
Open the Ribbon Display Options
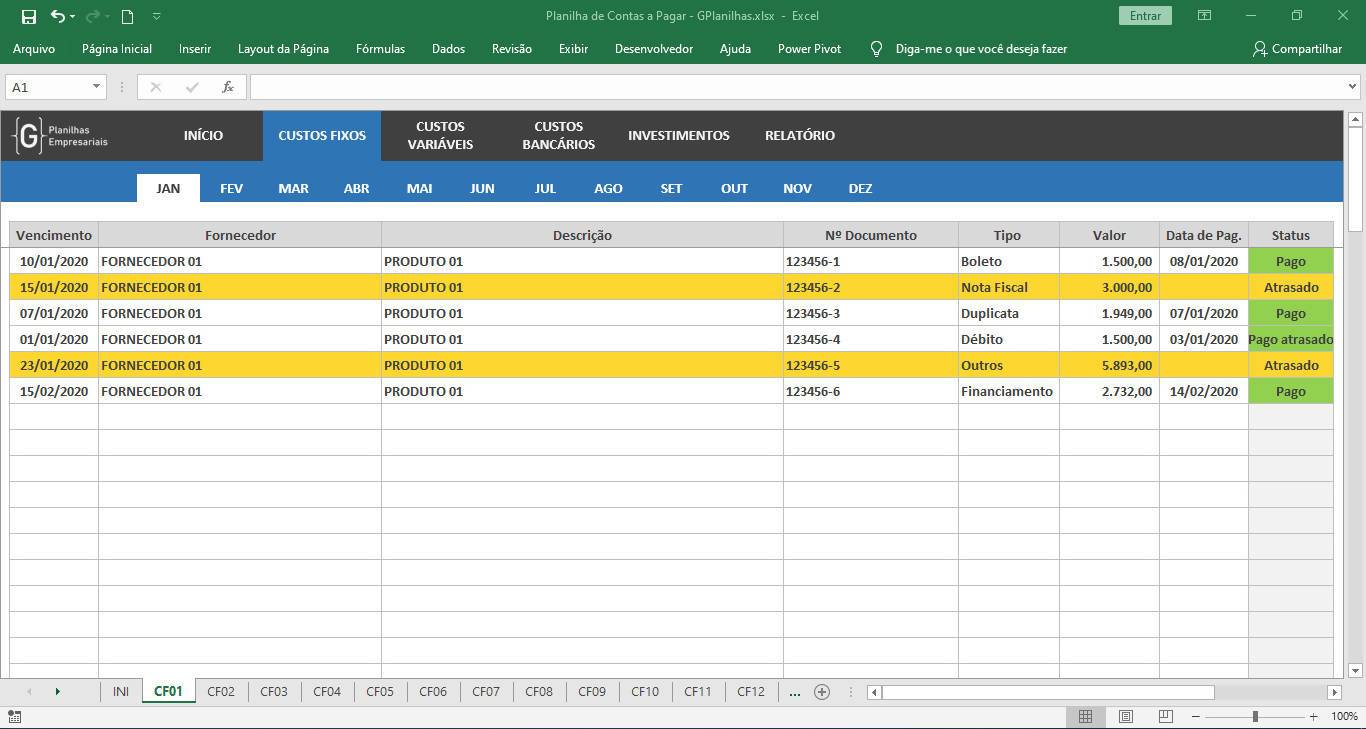(x=1204, y=16)
